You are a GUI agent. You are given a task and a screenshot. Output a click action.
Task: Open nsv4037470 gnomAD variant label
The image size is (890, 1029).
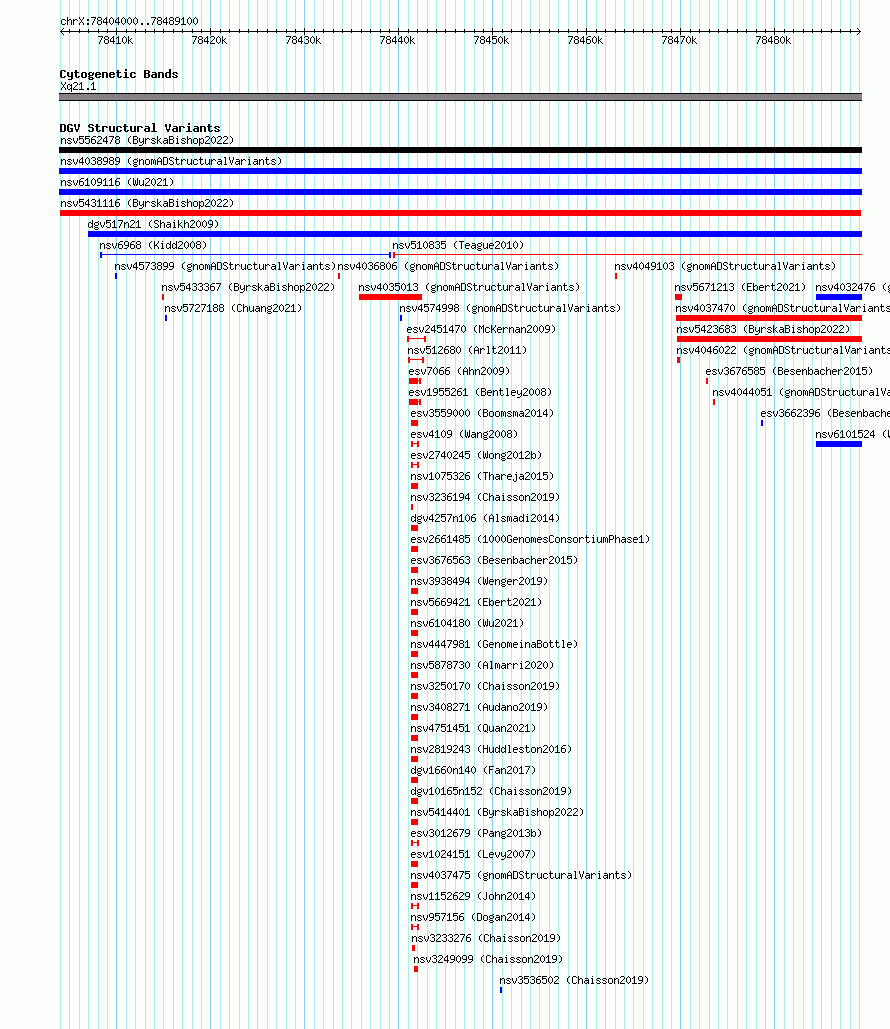782,308
